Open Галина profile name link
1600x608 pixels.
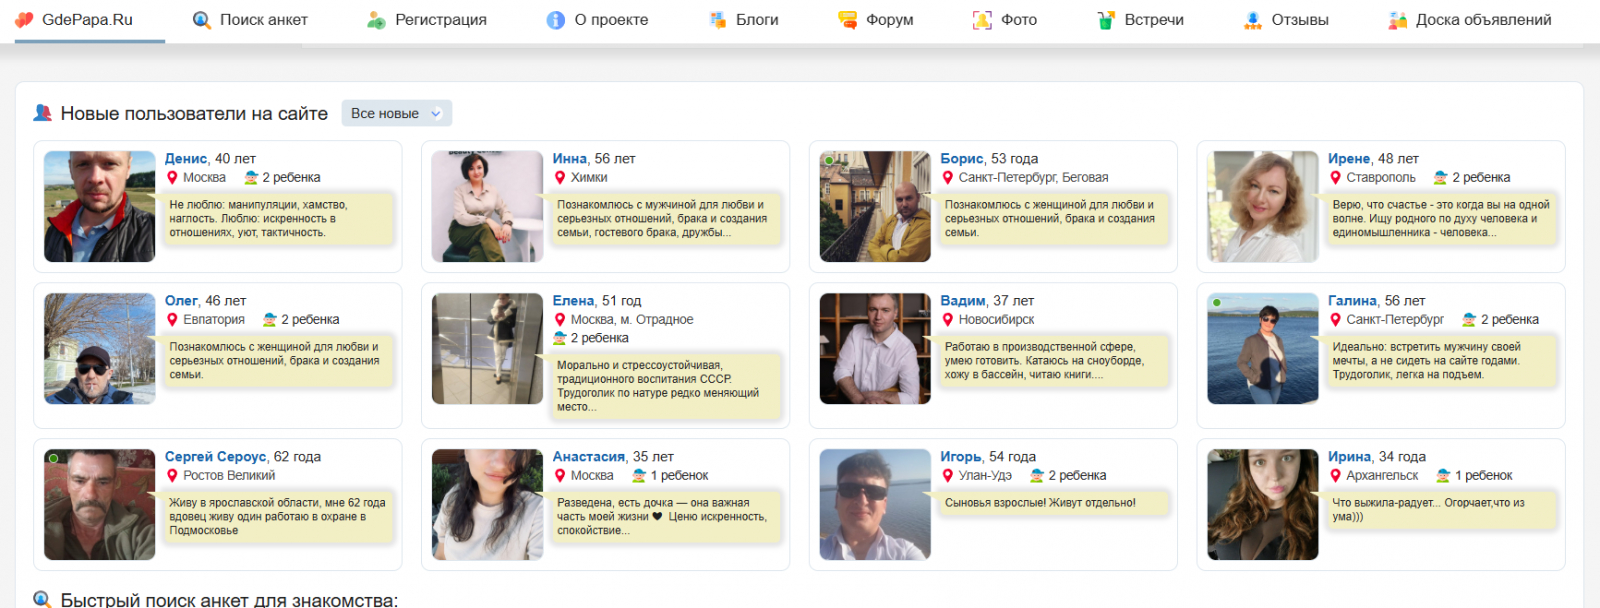(1352, 301)
